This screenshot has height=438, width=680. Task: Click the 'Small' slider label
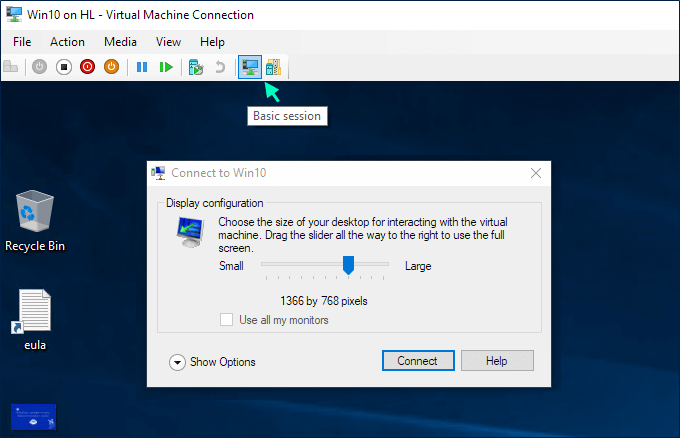coord(231,266)
